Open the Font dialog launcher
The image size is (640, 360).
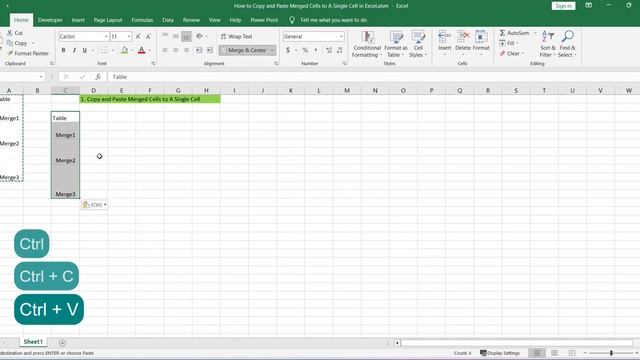pos(153,64)
